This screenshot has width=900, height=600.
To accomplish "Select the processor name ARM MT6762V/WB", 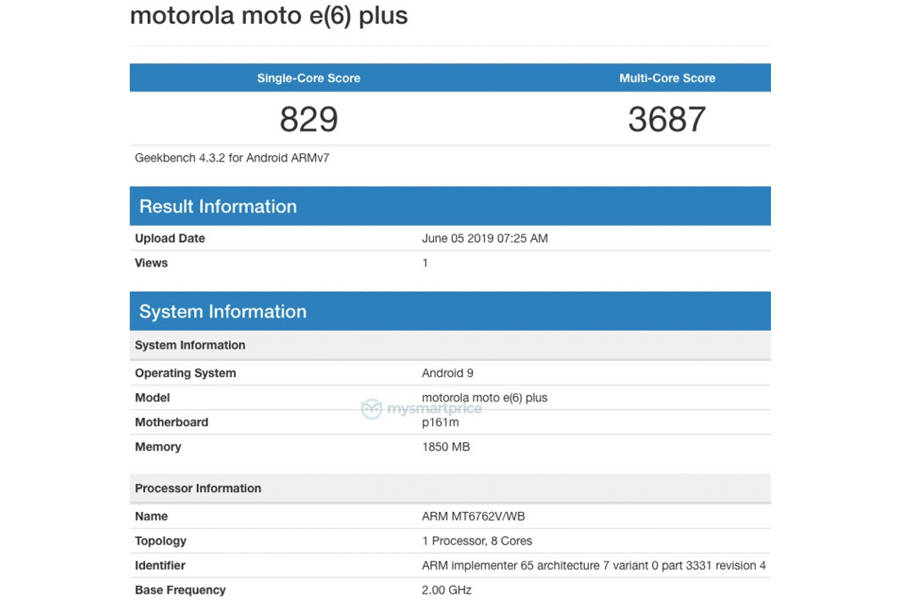I will [x=470, y=516].
